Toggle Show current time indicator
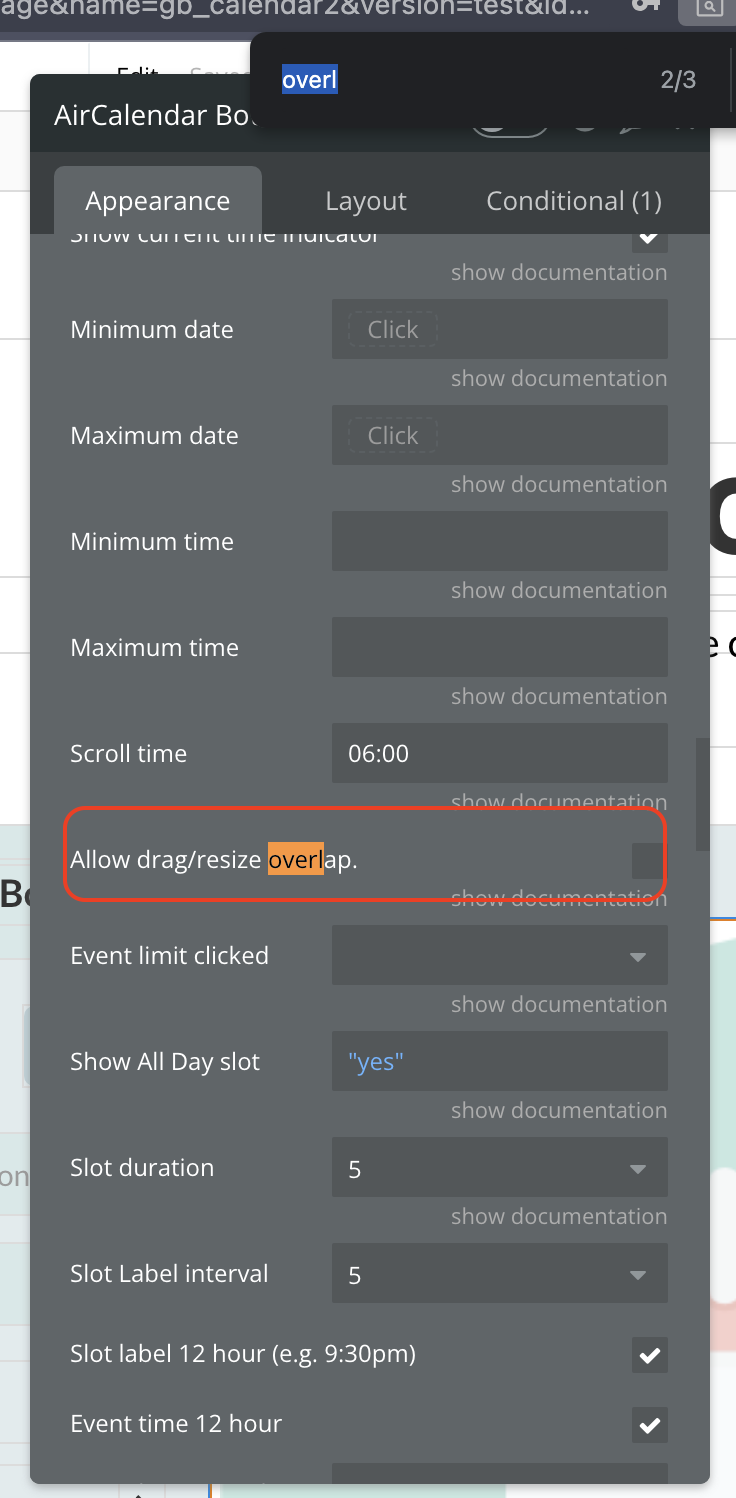This screenshot has width=736, height=1498. 649,237
